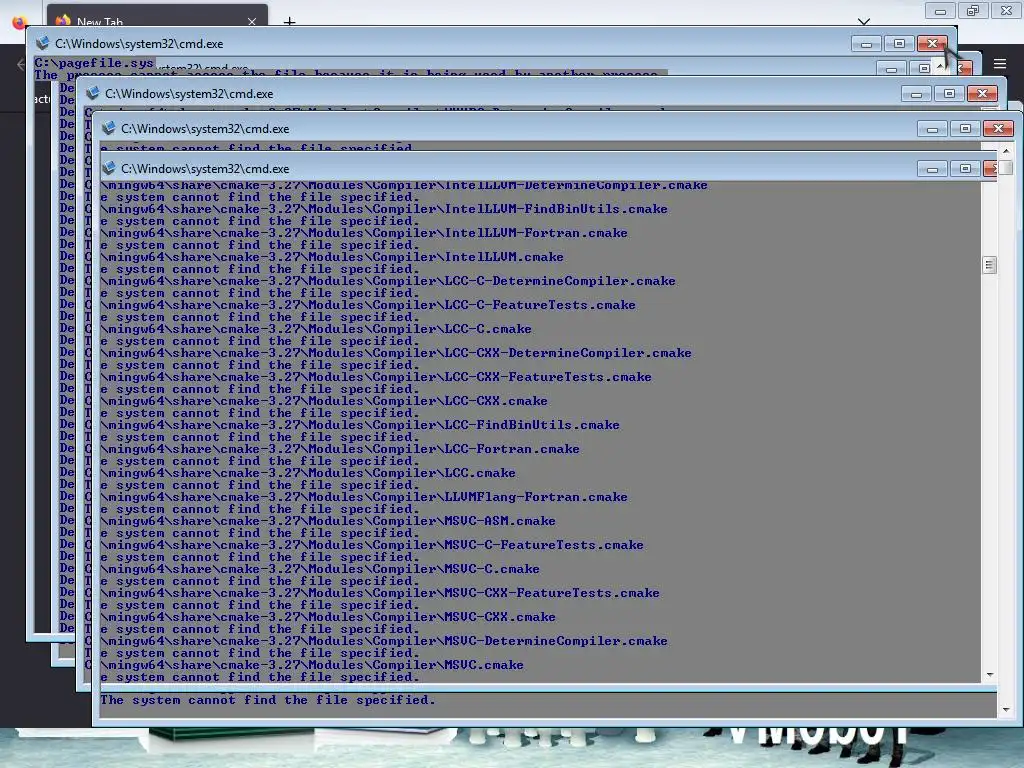
Task: Click the MSVC-CXX-FeatureTests.cmake output line
Action: [380, 593]
